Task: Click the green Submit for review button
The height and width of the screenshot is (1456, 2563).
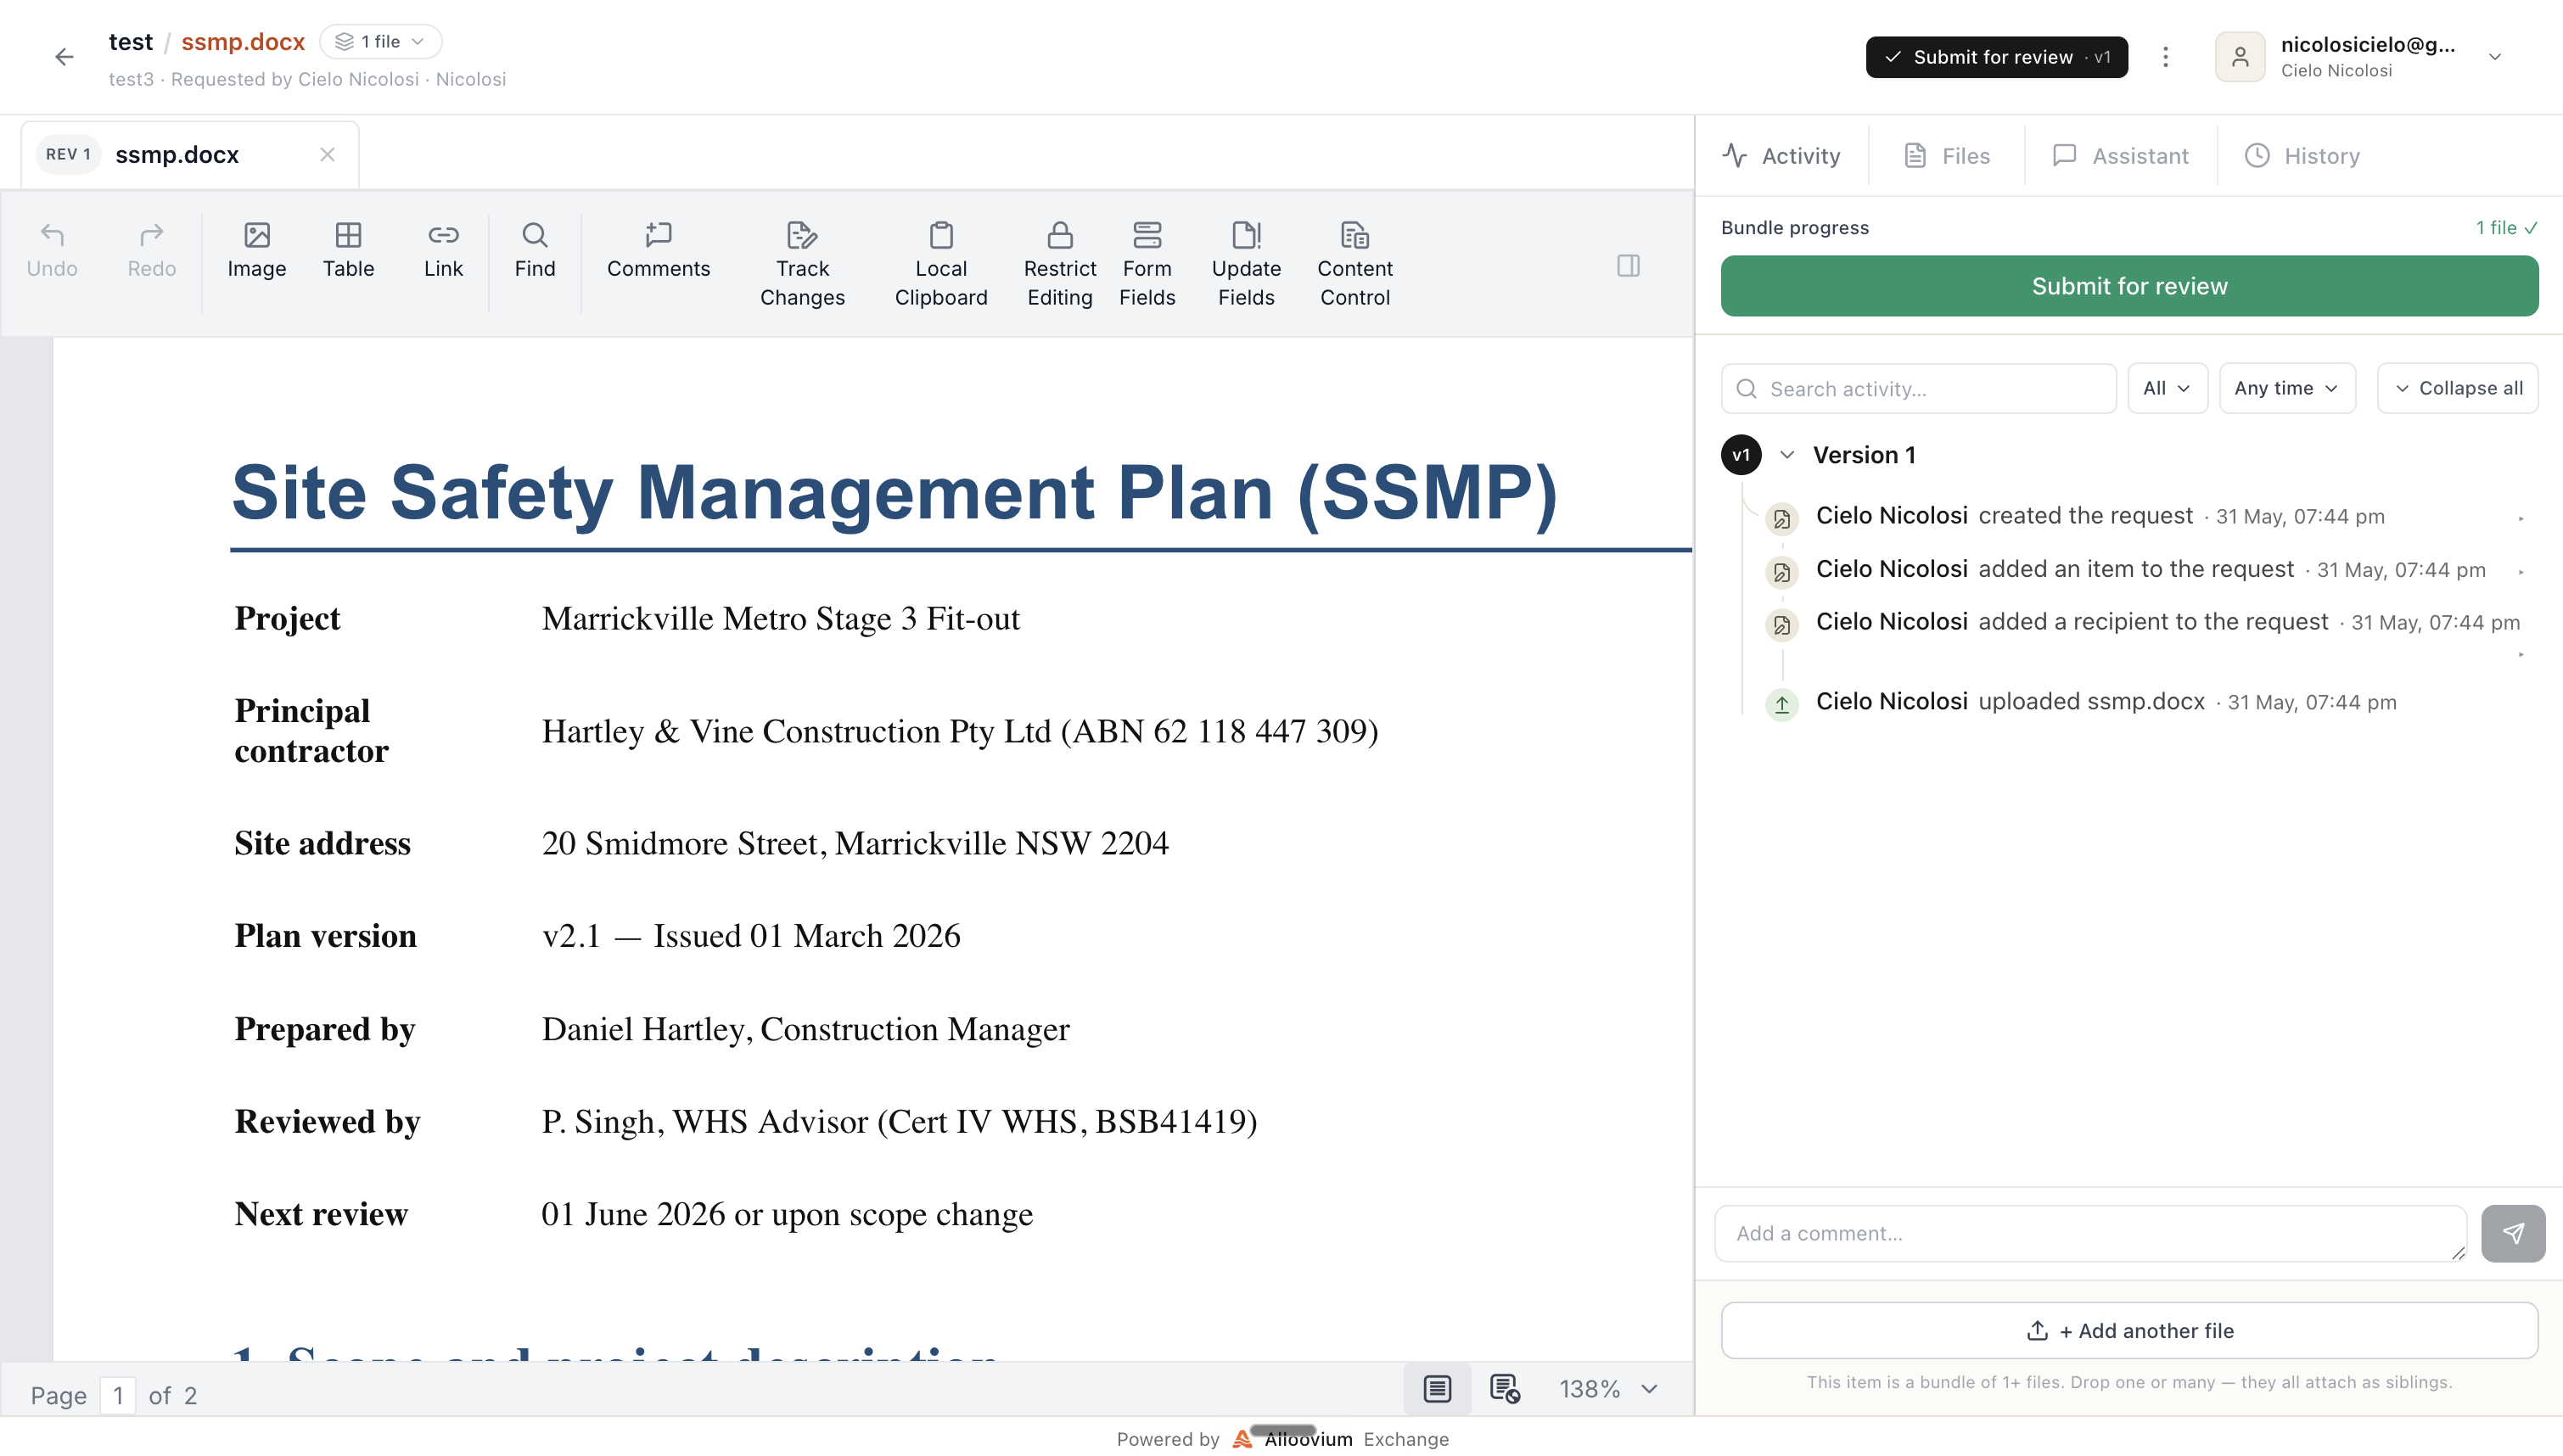Action: (2129, 286)
